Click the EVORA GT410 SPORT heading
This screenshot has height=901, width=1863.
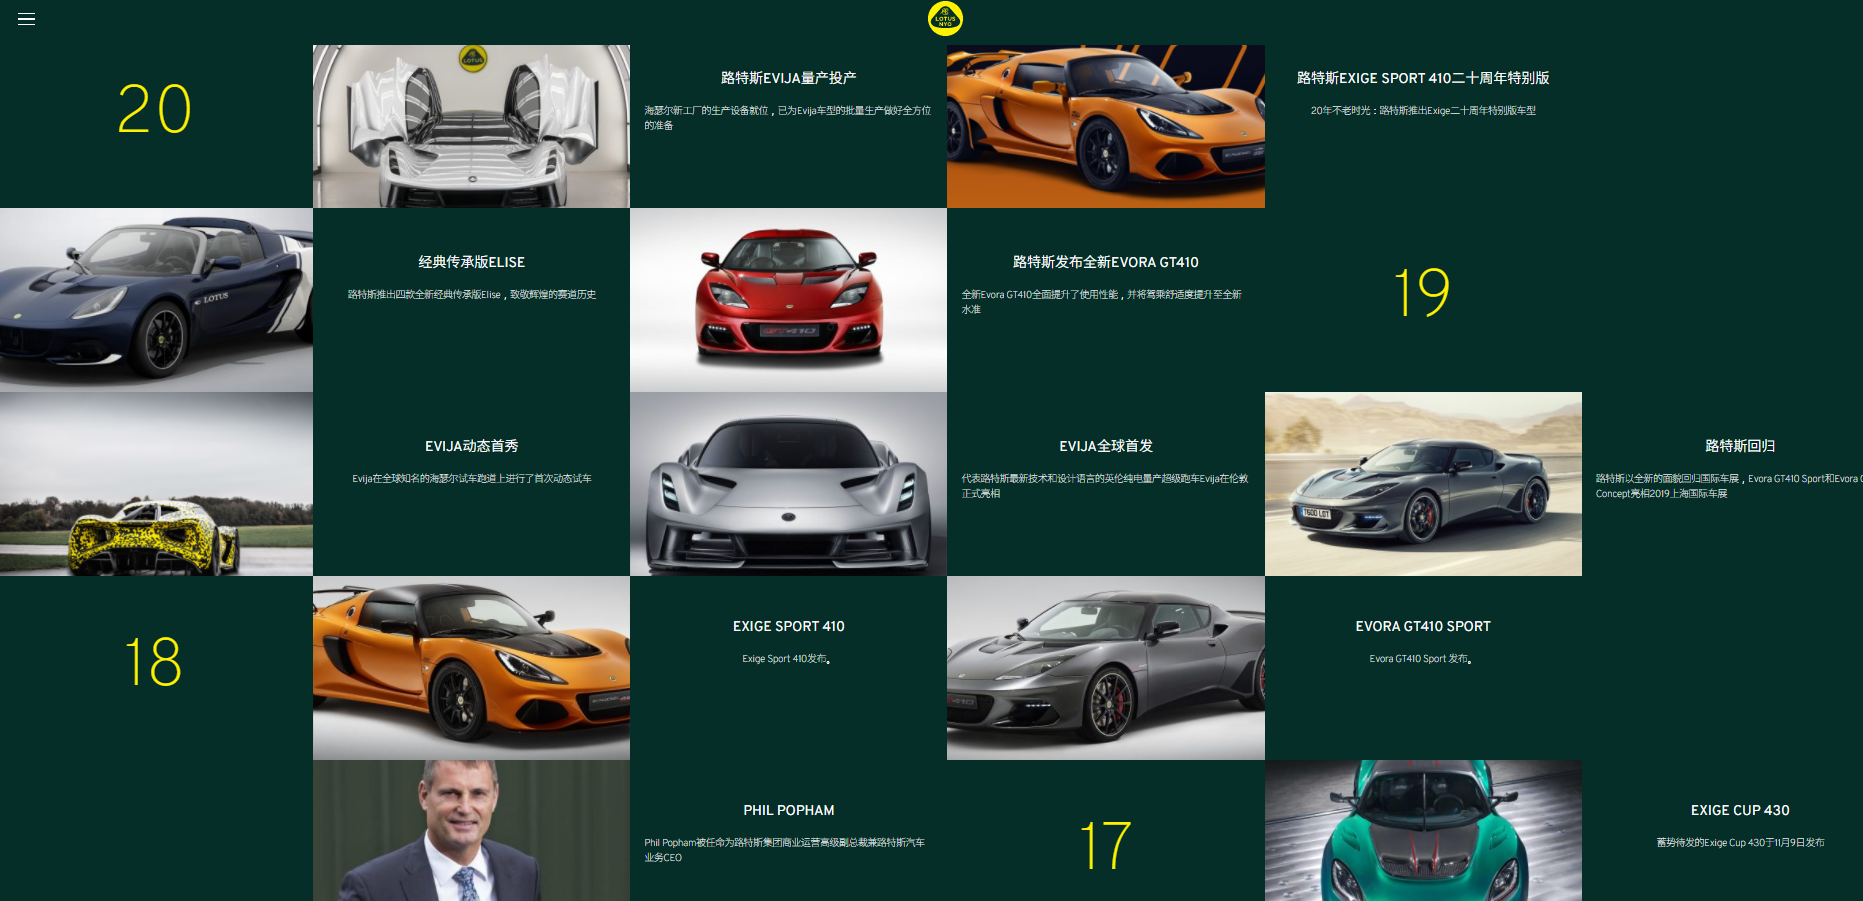pyautogui.click(x=1422, y=626)
